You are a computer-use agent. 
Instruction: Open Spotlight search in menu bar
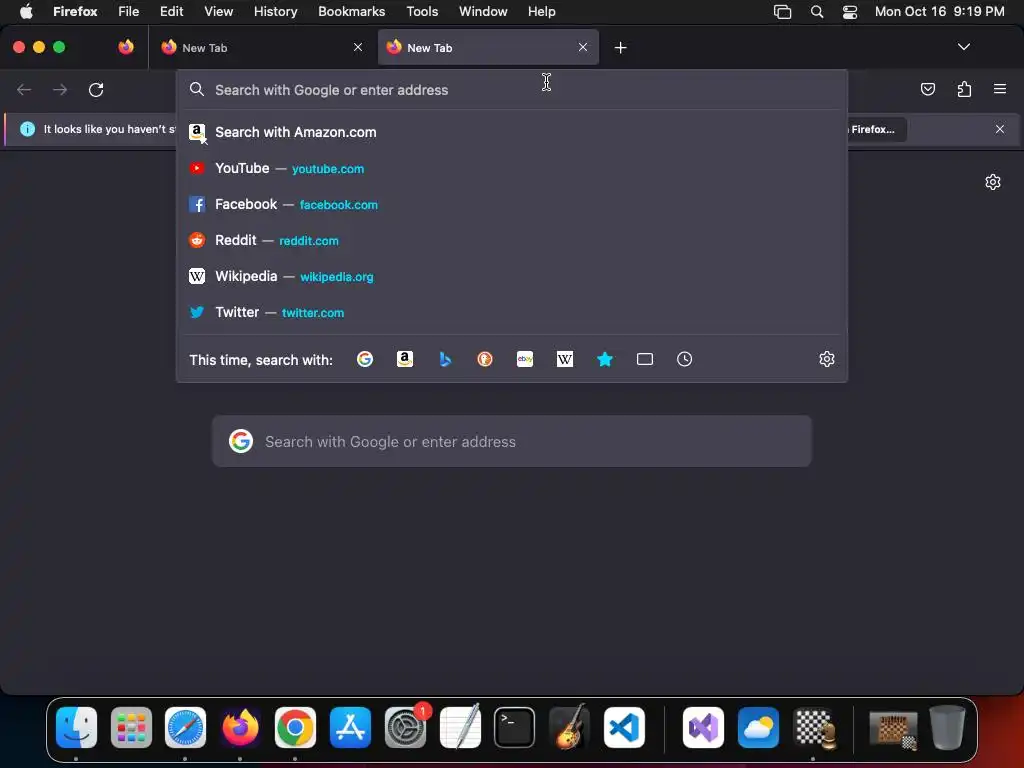point(816,11)
